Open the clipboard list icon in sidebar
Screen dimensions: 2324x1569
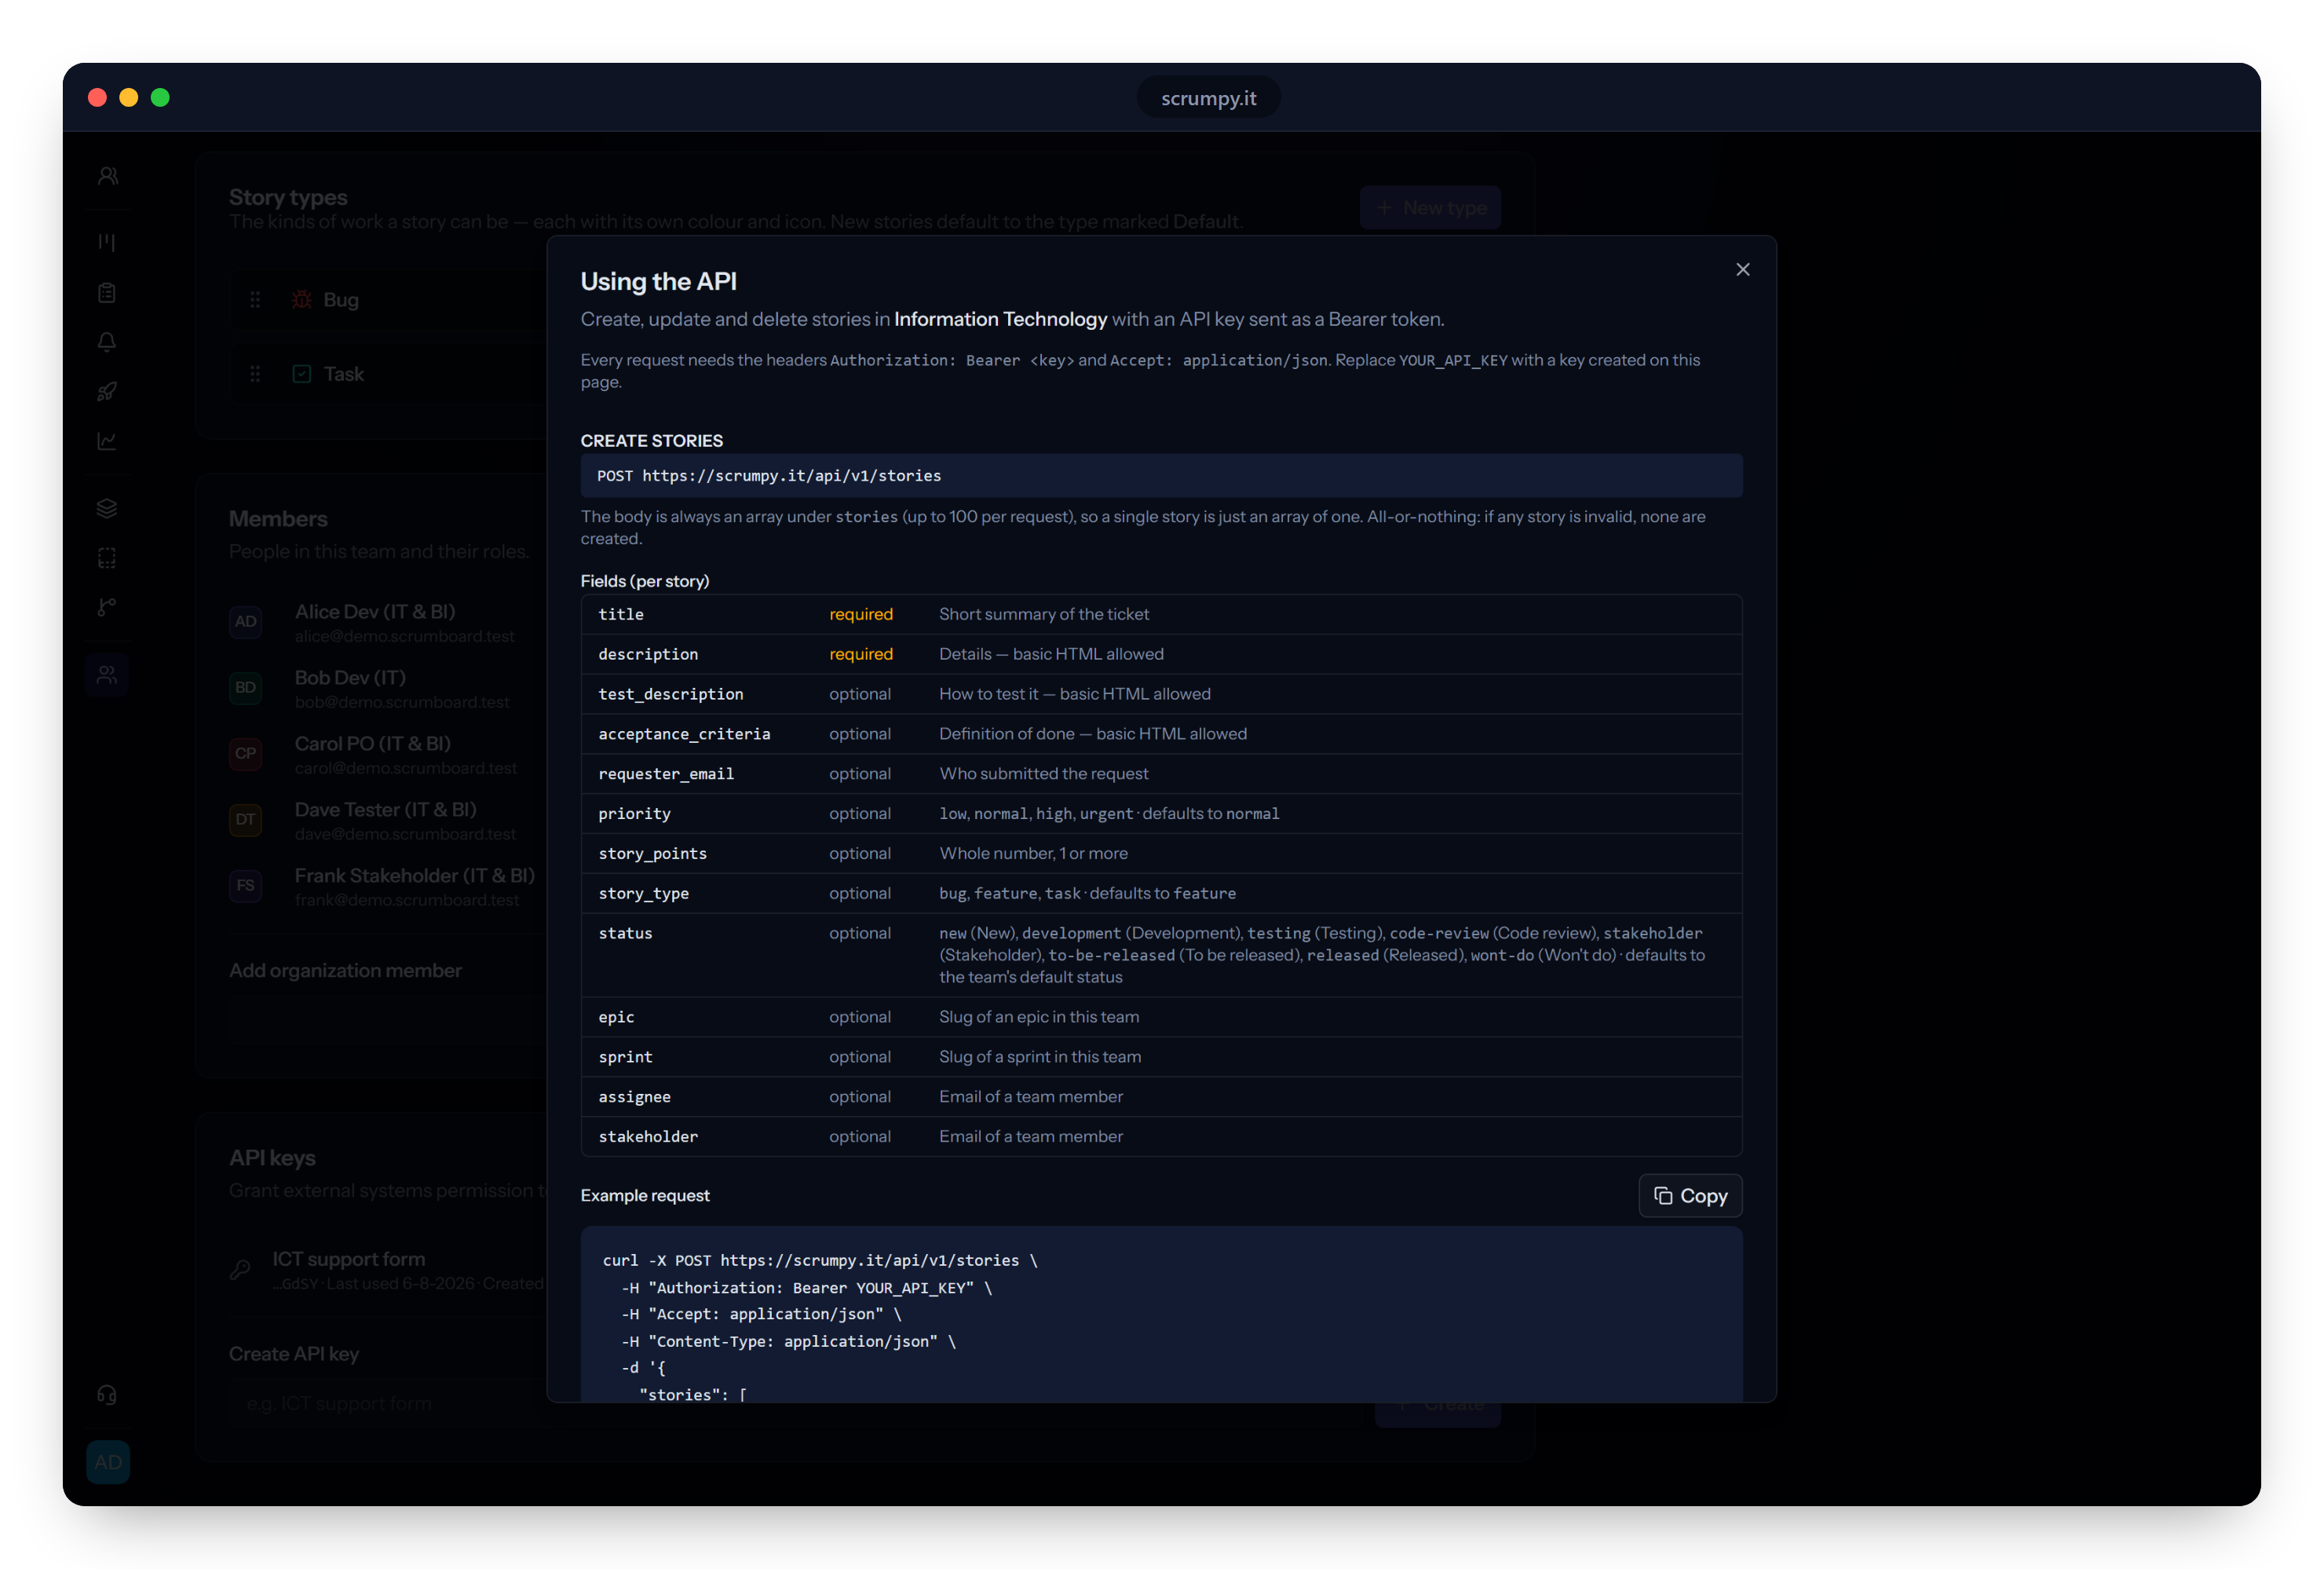click(x=107, y=292)
